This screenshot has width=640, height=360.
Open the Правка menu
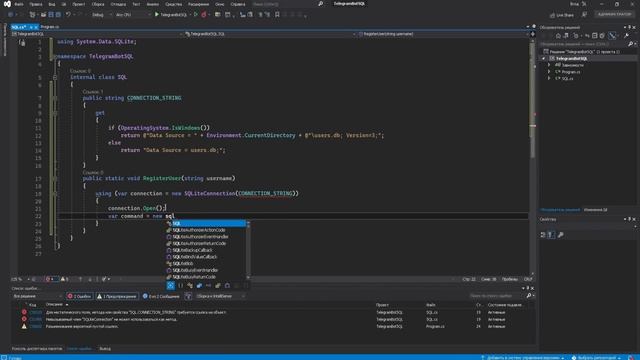coord(36,4)
